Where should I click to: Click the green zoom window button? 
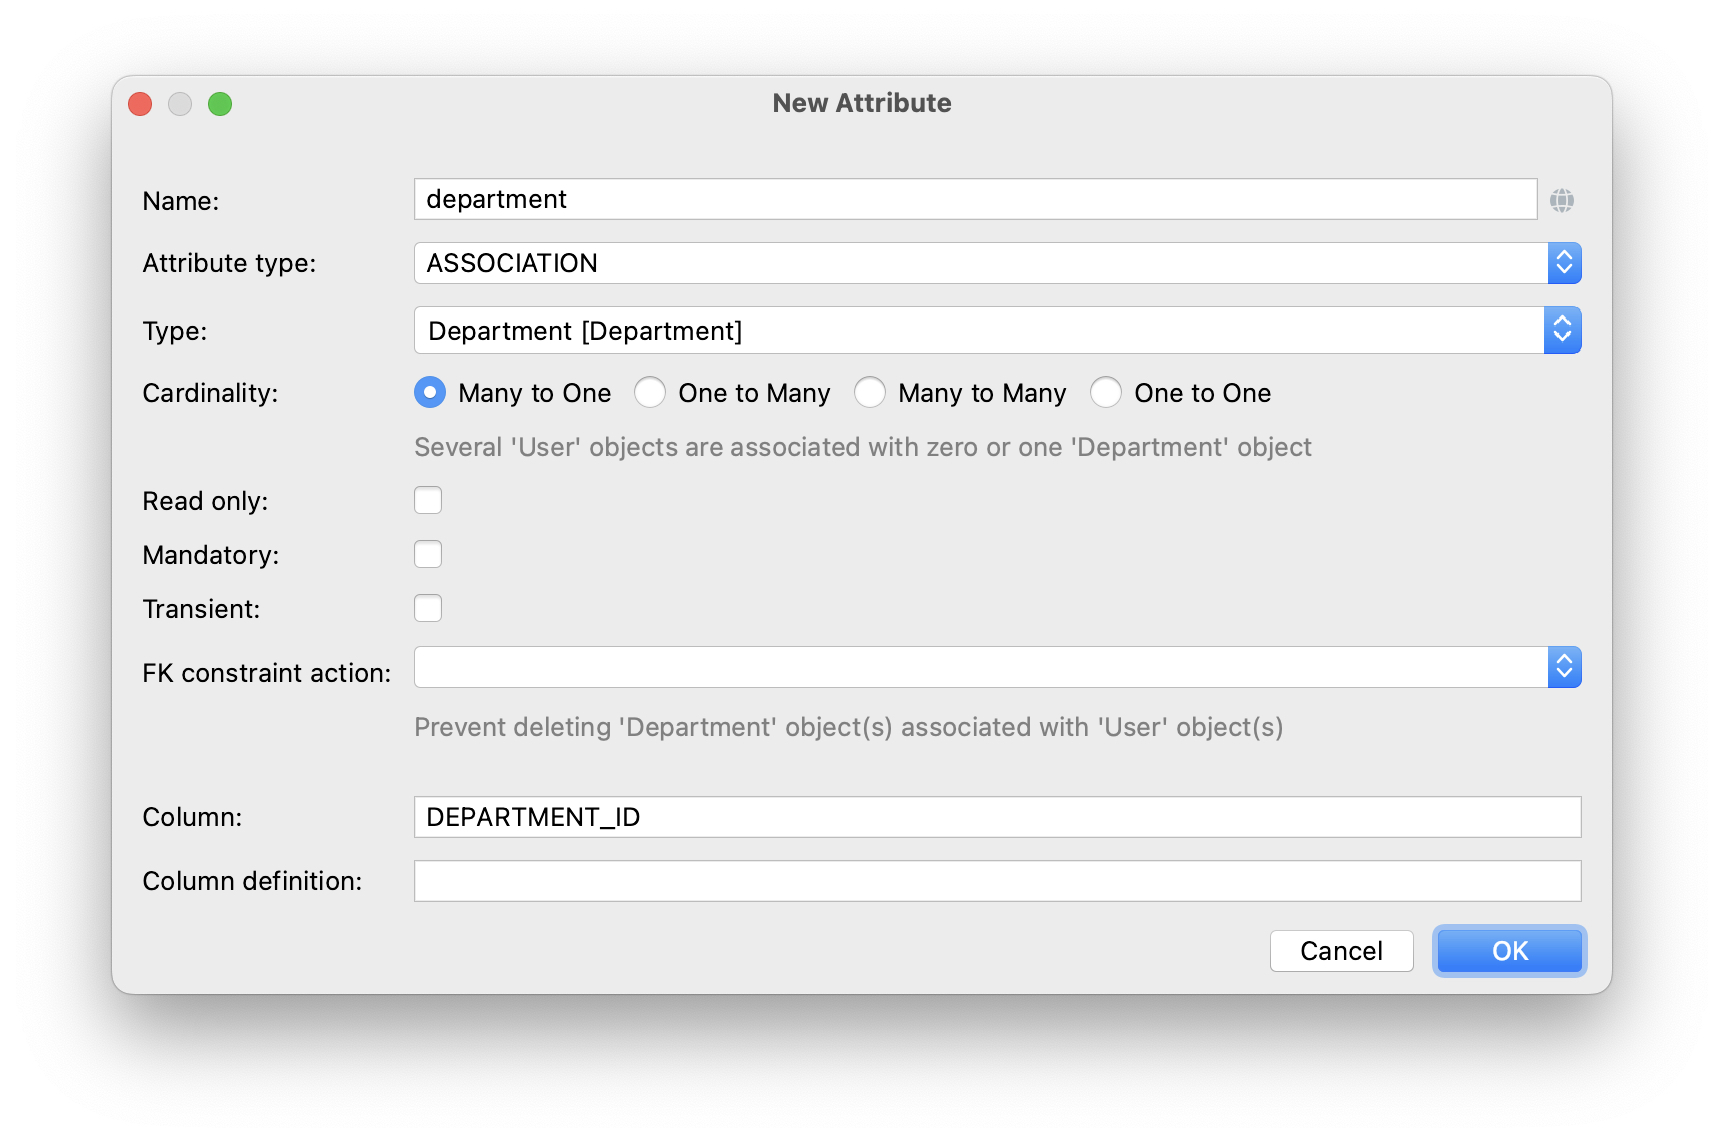(x=220, y=104)
